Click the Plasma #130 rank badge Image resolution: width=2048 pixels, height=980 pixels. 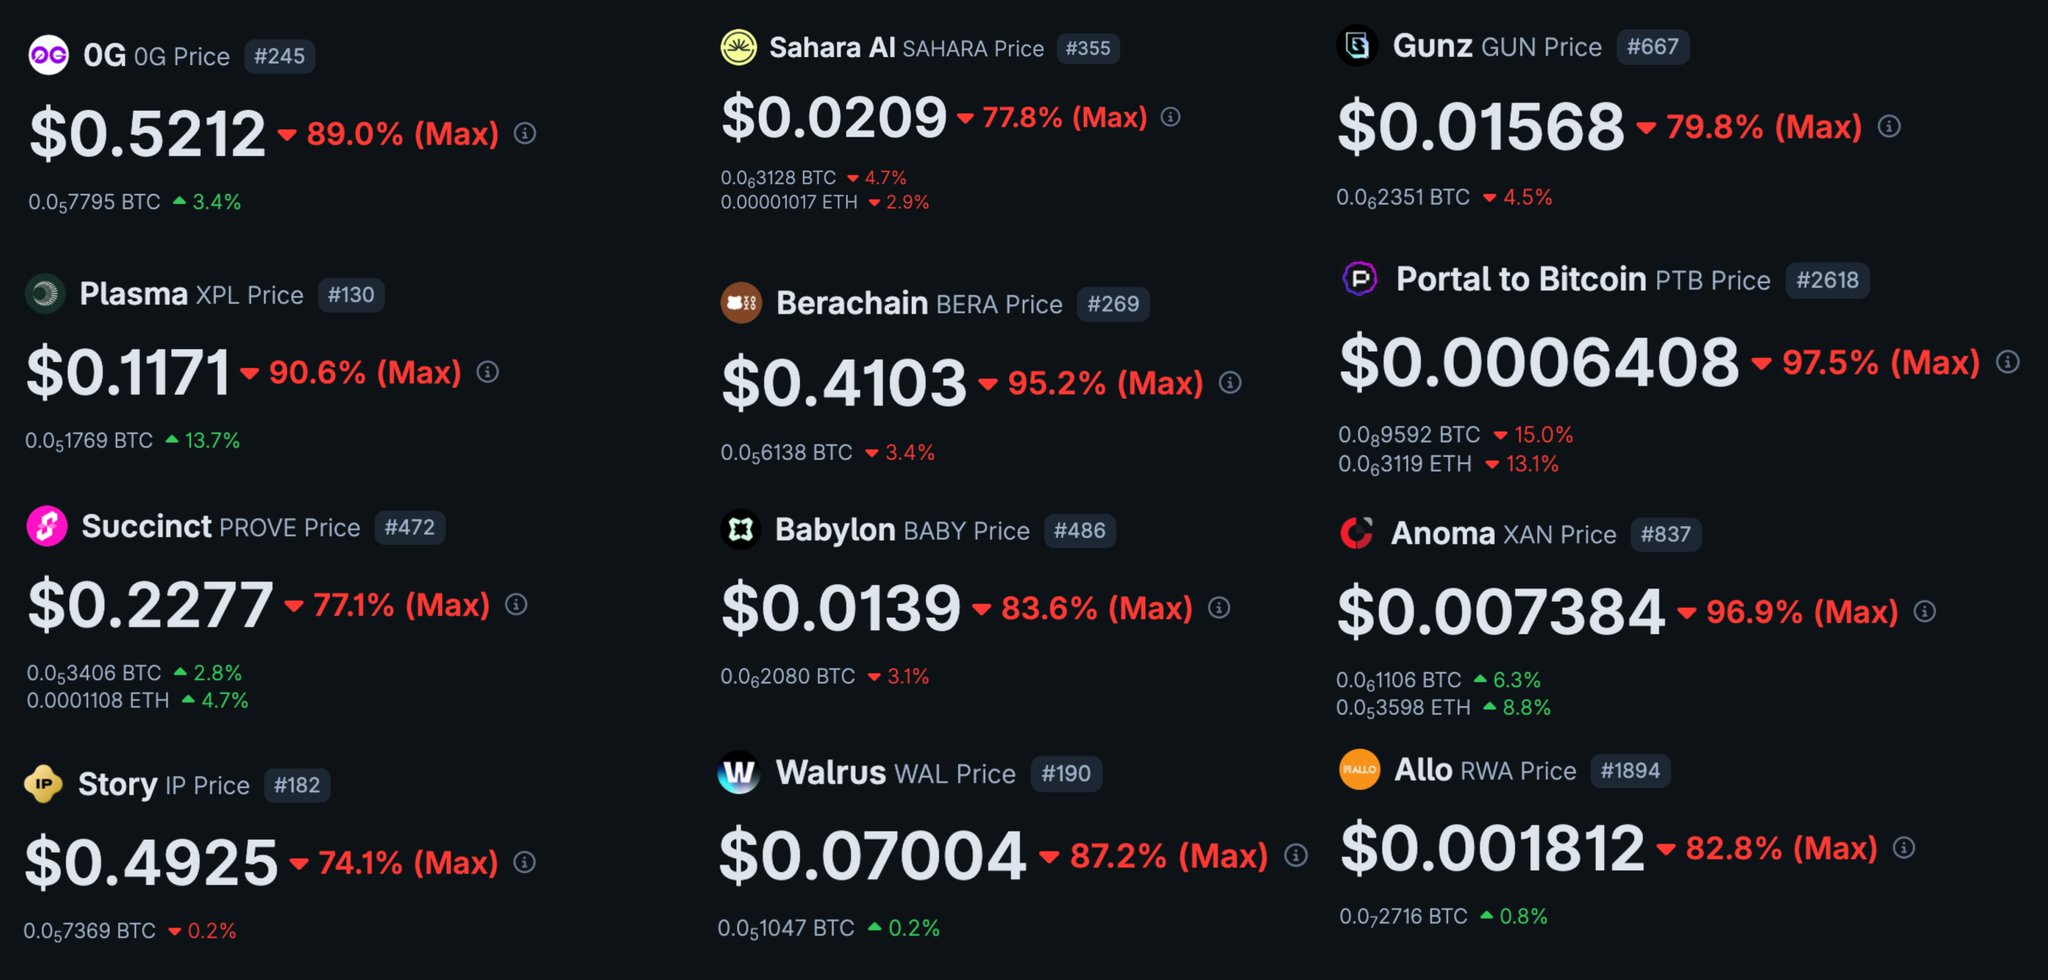point(351,295)
